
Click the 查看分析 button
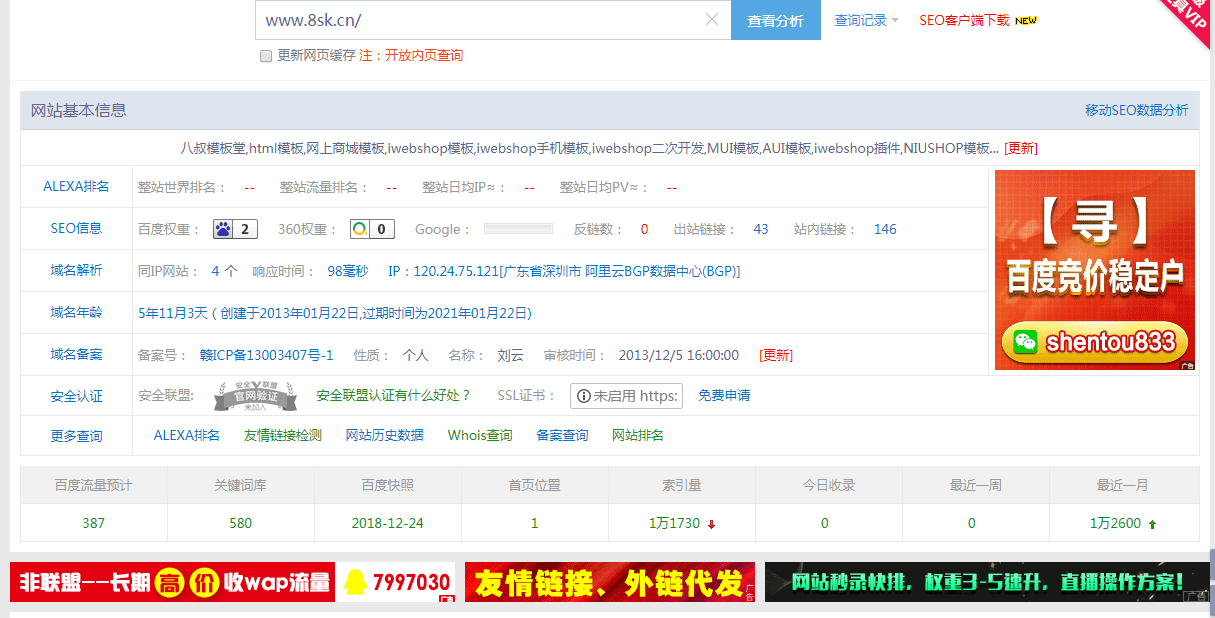coord(776,20)
